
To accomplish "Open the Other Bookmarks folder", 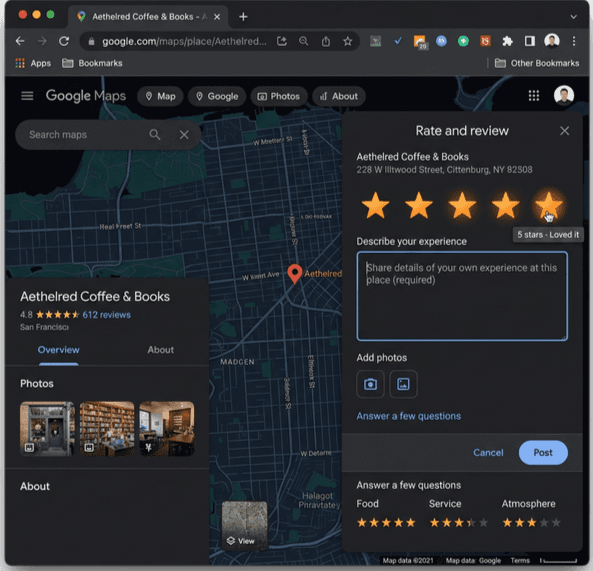I will click(x=537, y=63).
